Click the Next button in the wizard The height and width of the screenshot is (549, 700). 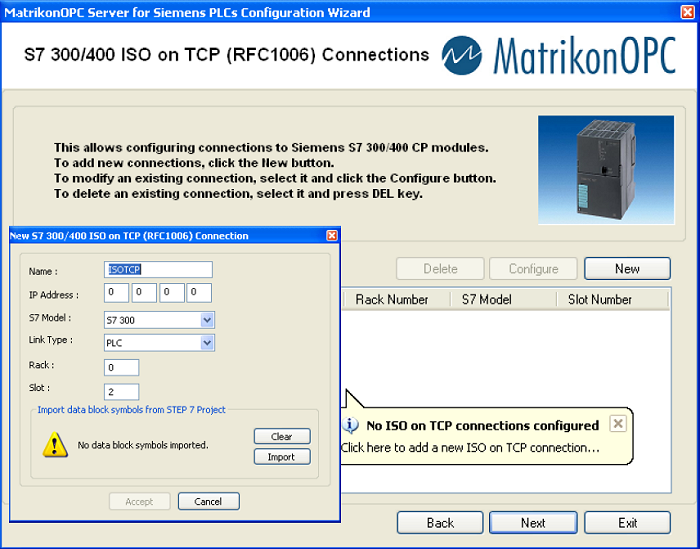click(x=533, y=523)
